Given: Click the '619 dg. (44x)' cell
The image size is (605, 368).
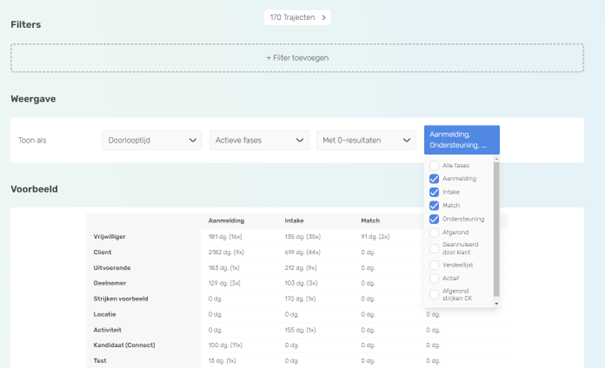Looking at the screenshot, I should click(x=302, y=252).
